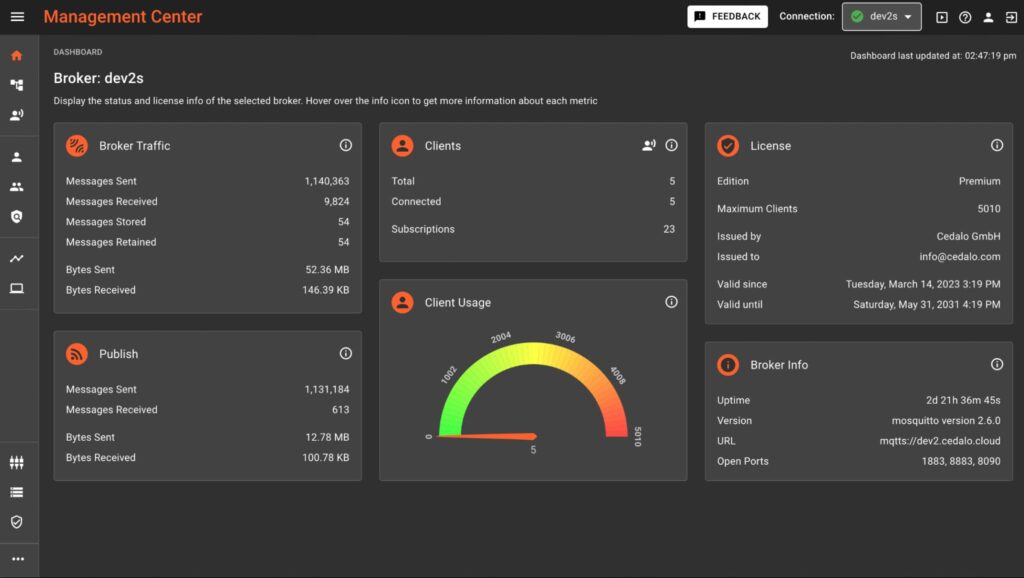The width and height of the screenshot is (1024, 578).
Task: Click the logout icon in header
Action: [x=1011, y=17]
